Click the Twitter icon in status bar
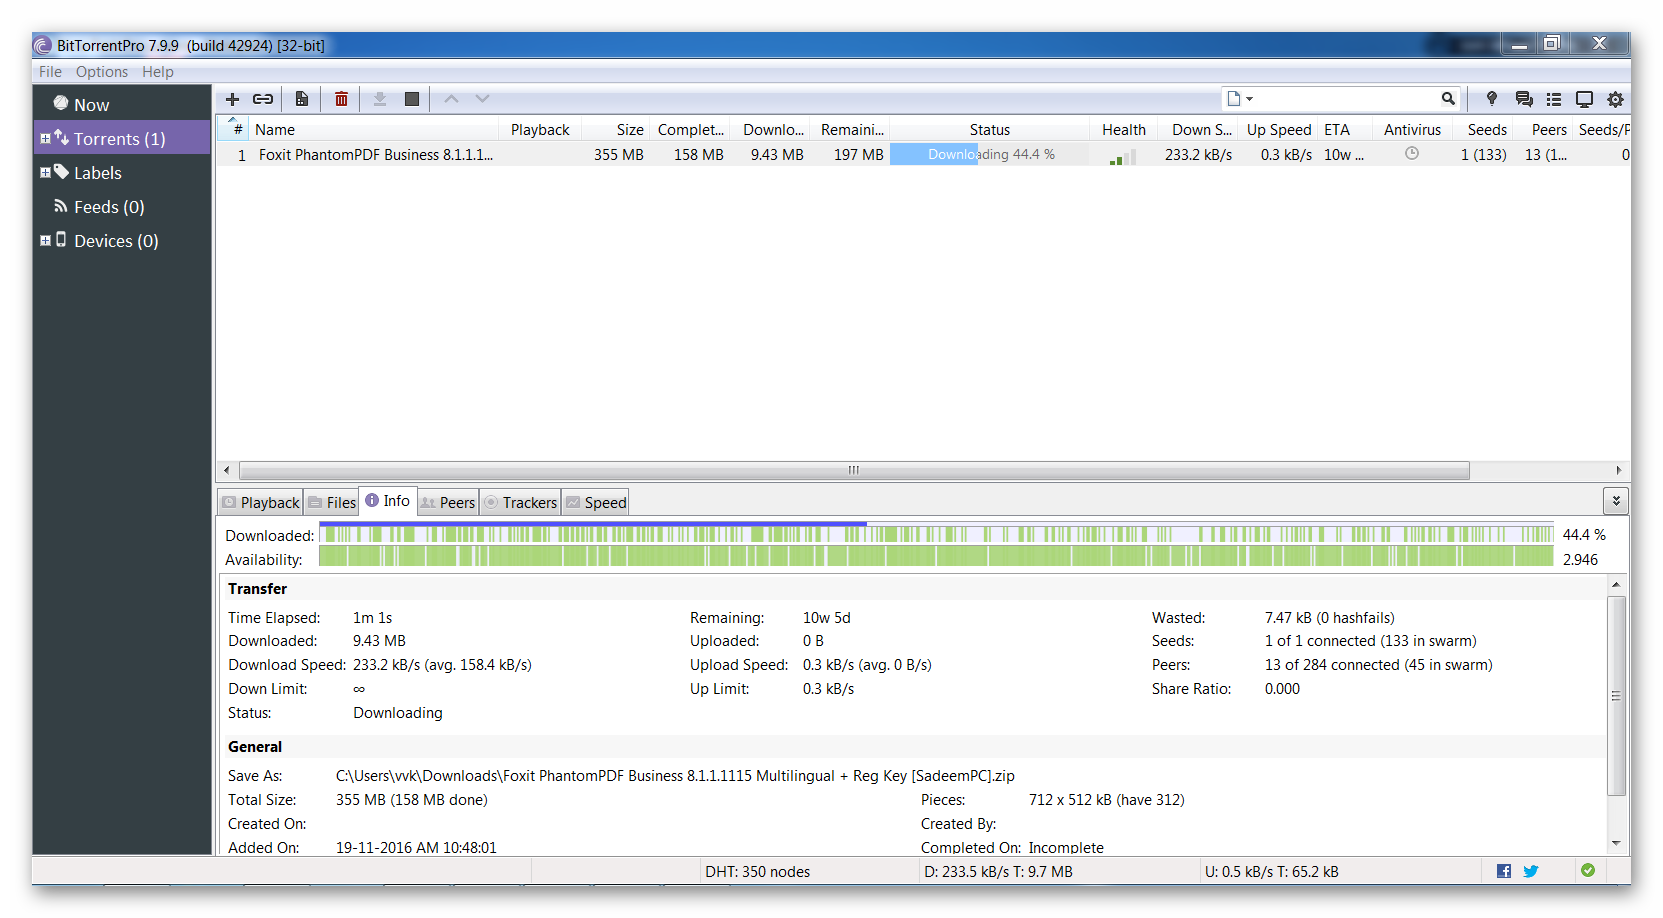1663x918 pixels. [x=1531, y=871]
